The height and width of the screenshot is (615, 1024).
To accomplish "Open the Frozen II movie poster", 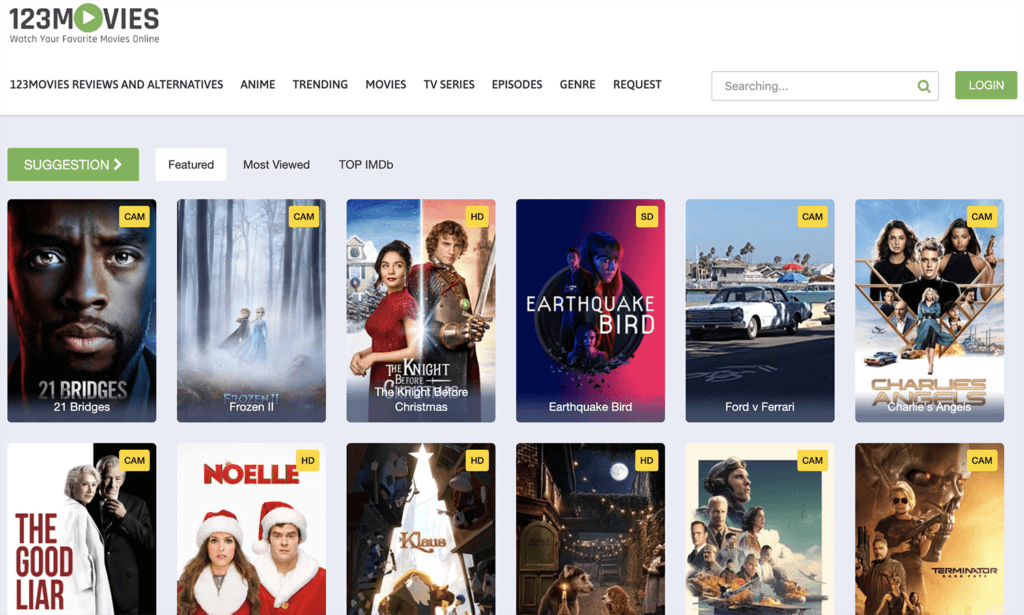I will click(251, 311).
